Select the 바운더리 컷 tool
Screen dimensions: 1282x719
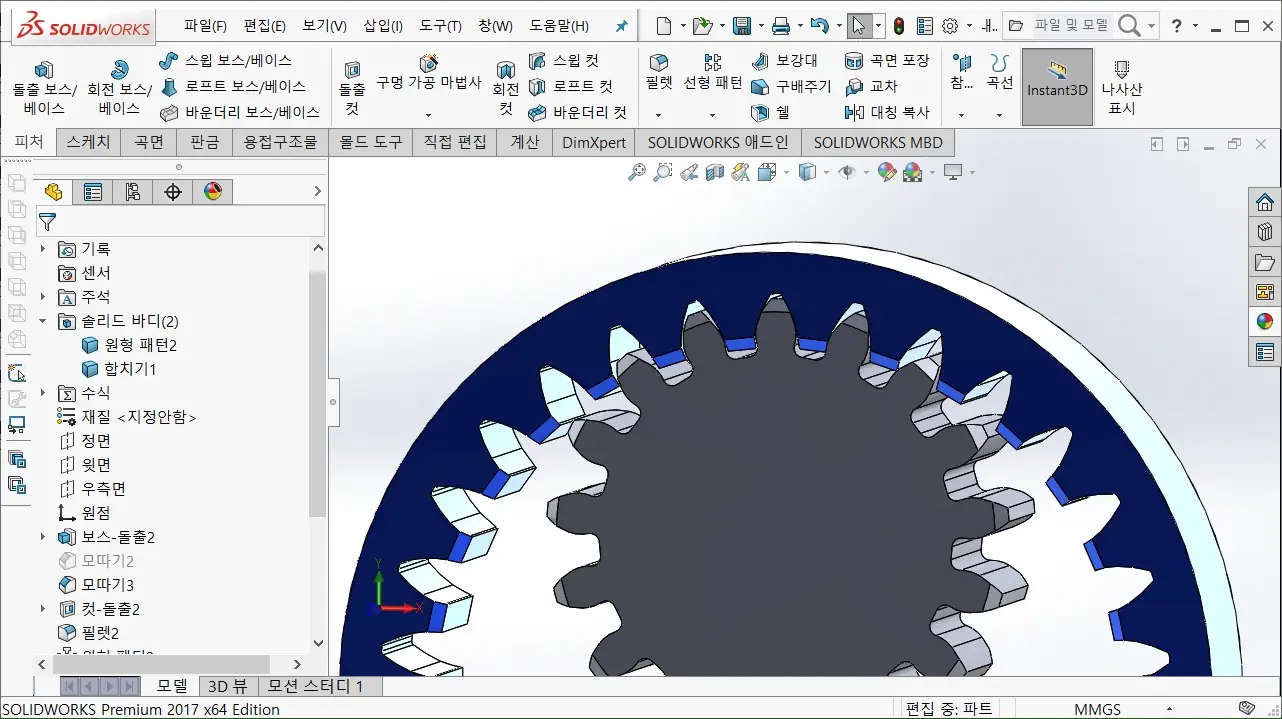tap(577, 112)
